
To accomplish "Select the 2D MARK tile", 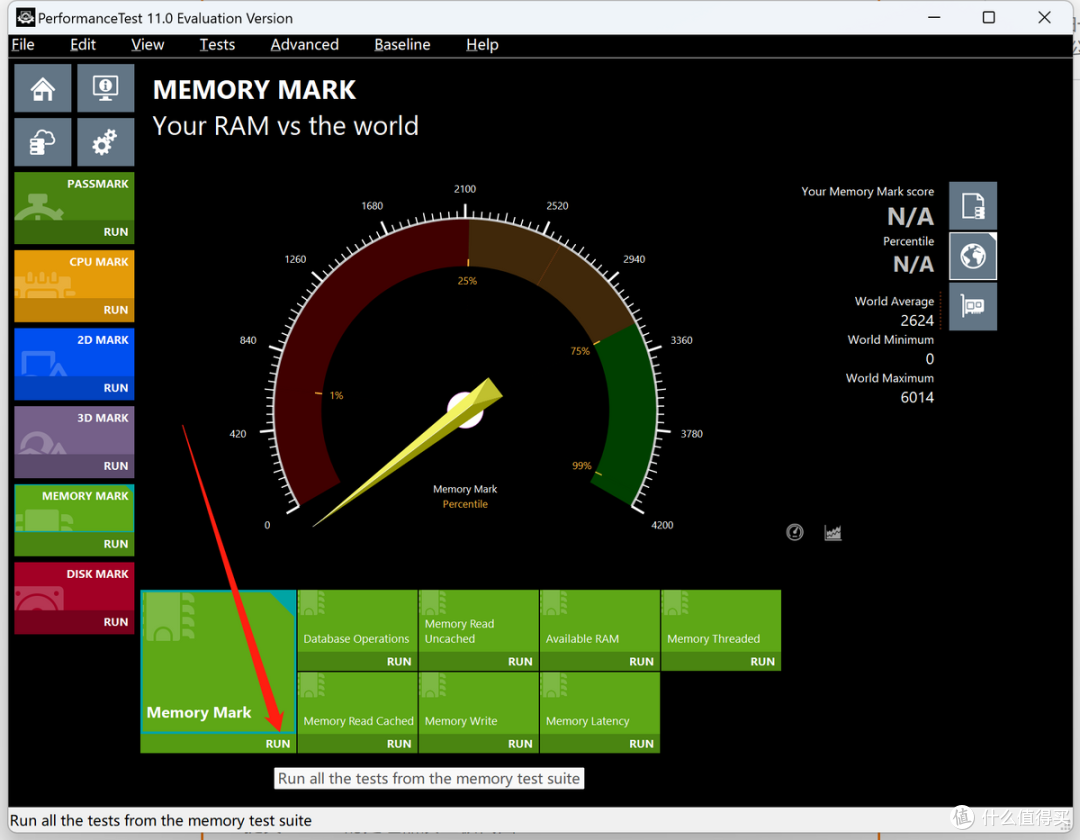I will coord(74,352).
